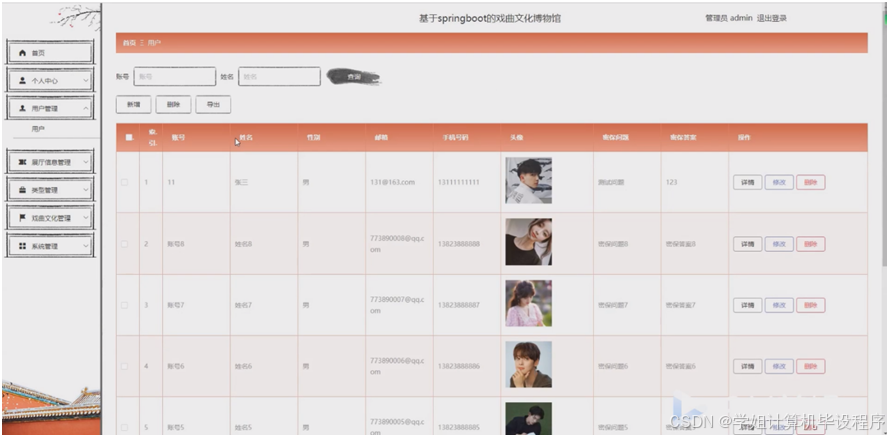Open 详情 for 账号8 row
889x437 pixels.
click(747, 244)
